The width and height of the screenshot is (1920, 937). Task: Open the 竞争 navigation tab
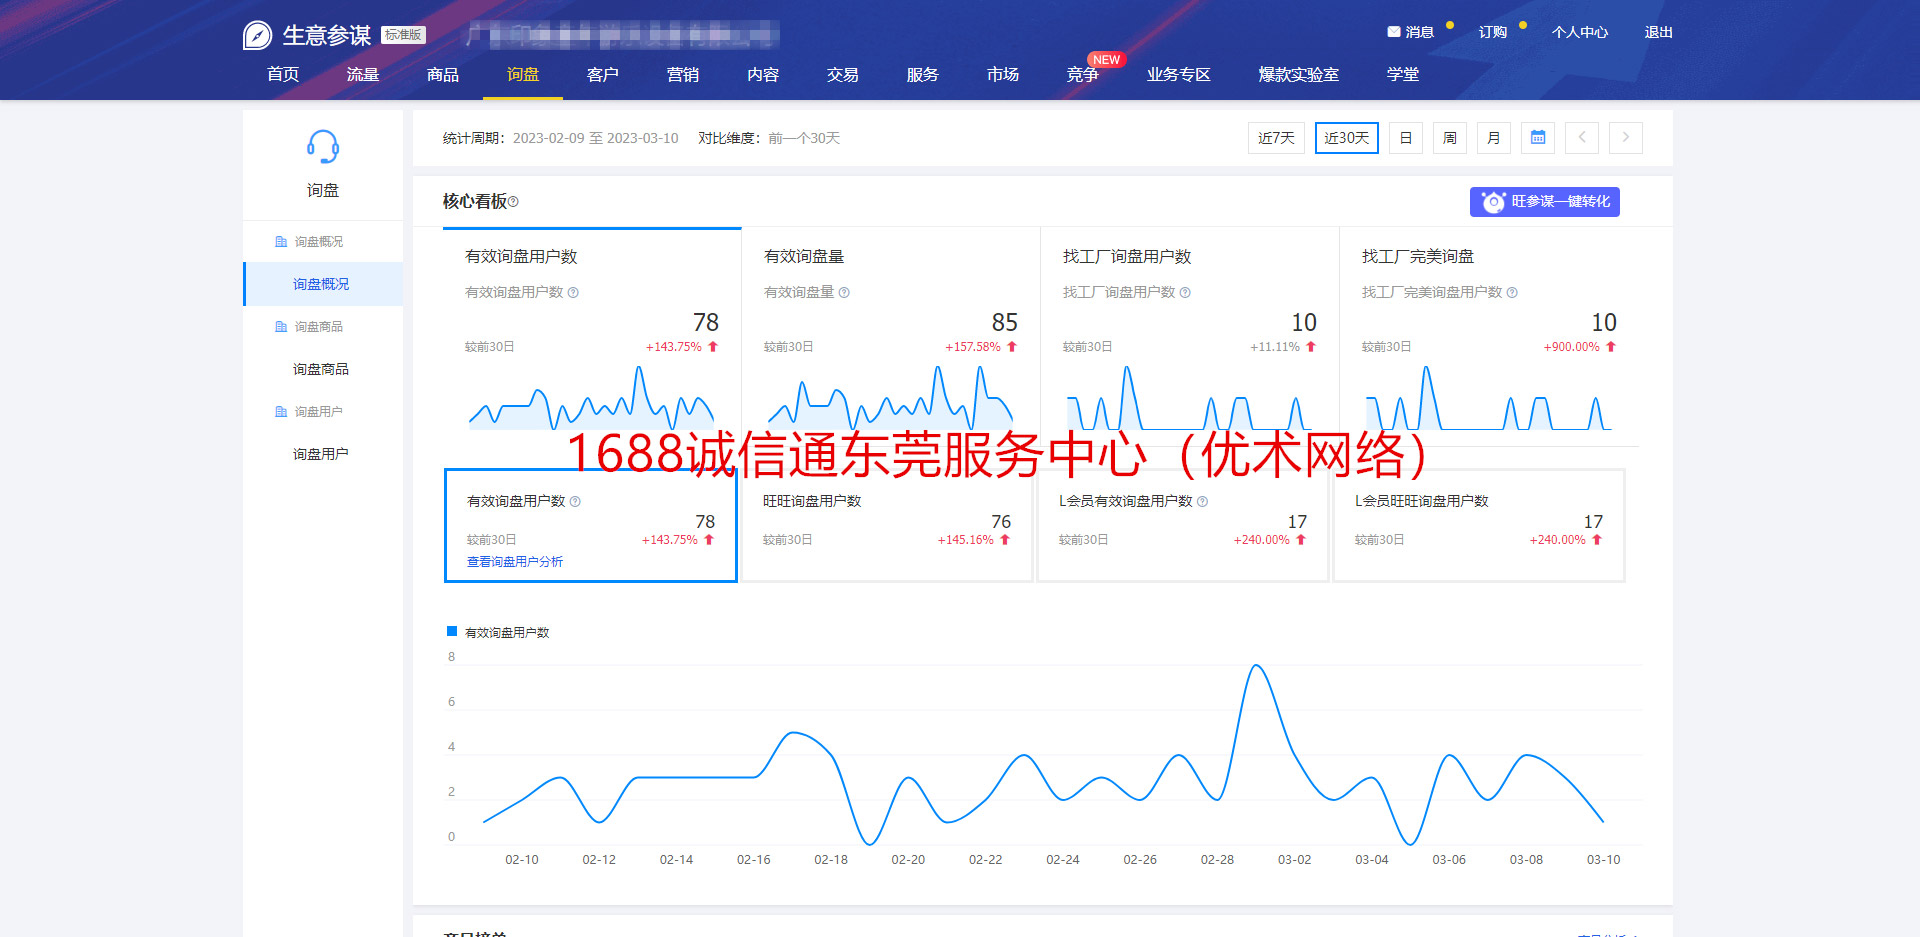1082,75
